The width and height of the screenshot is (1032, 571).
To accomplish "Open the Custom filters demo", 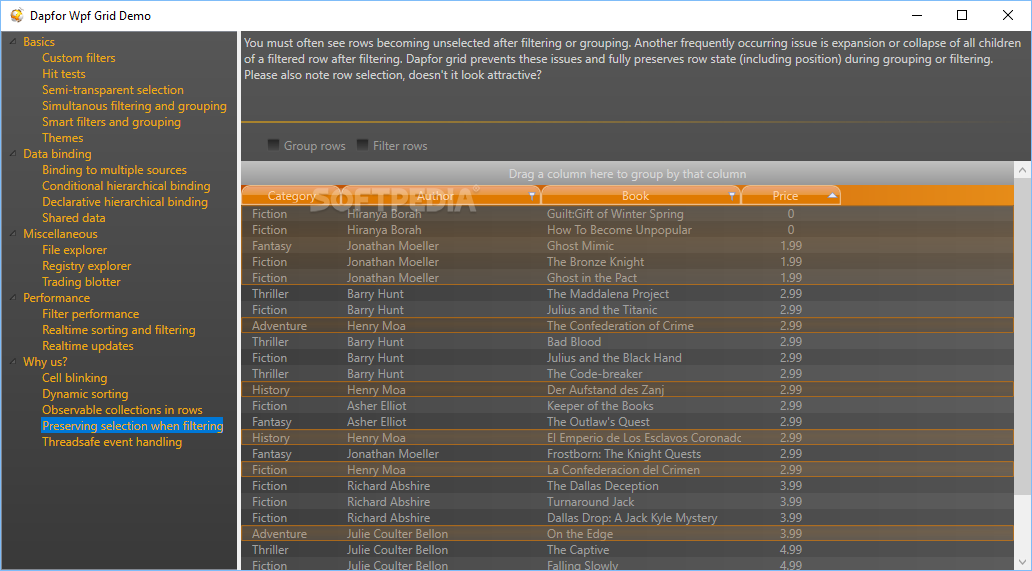I will coord(78,58).
